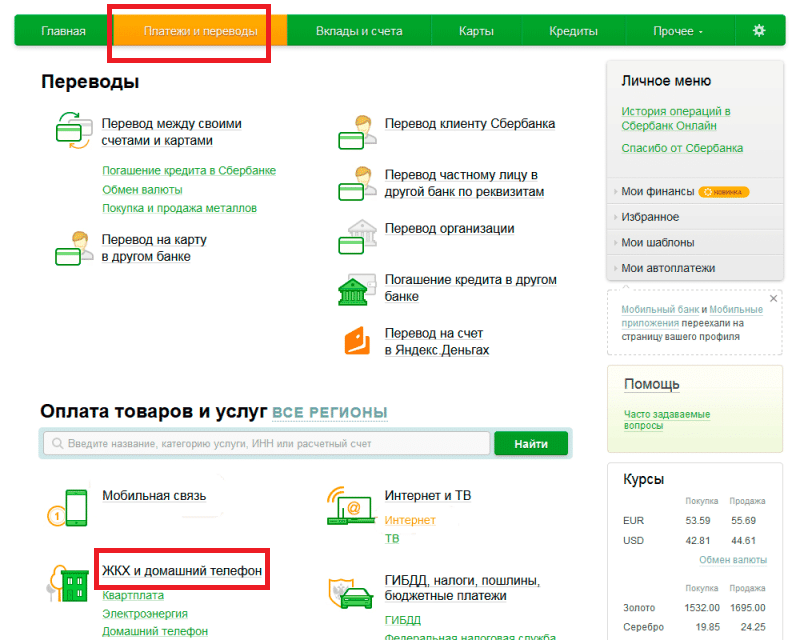Click Internet and TV laptop icon
Screen dimensions: 800x640
coord(351,506)
